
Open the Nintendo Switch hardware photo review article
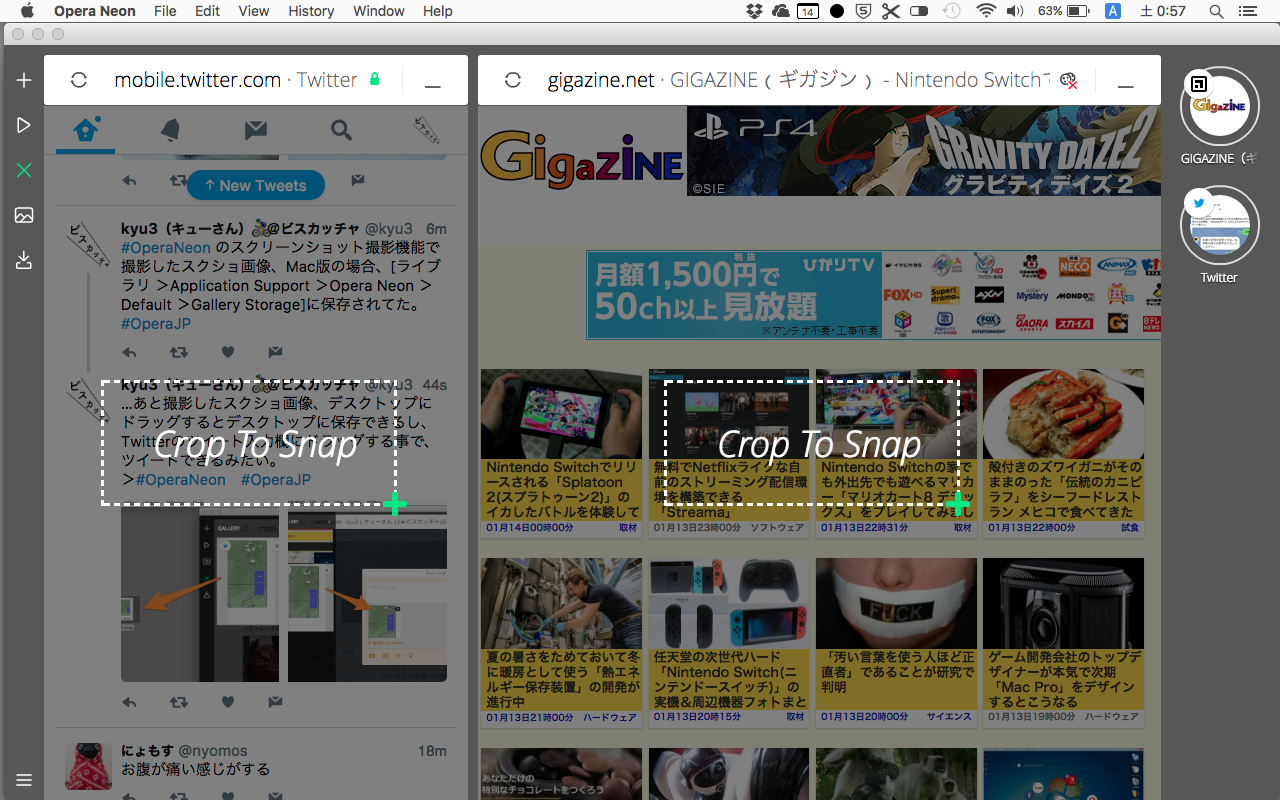pos(728,642)
